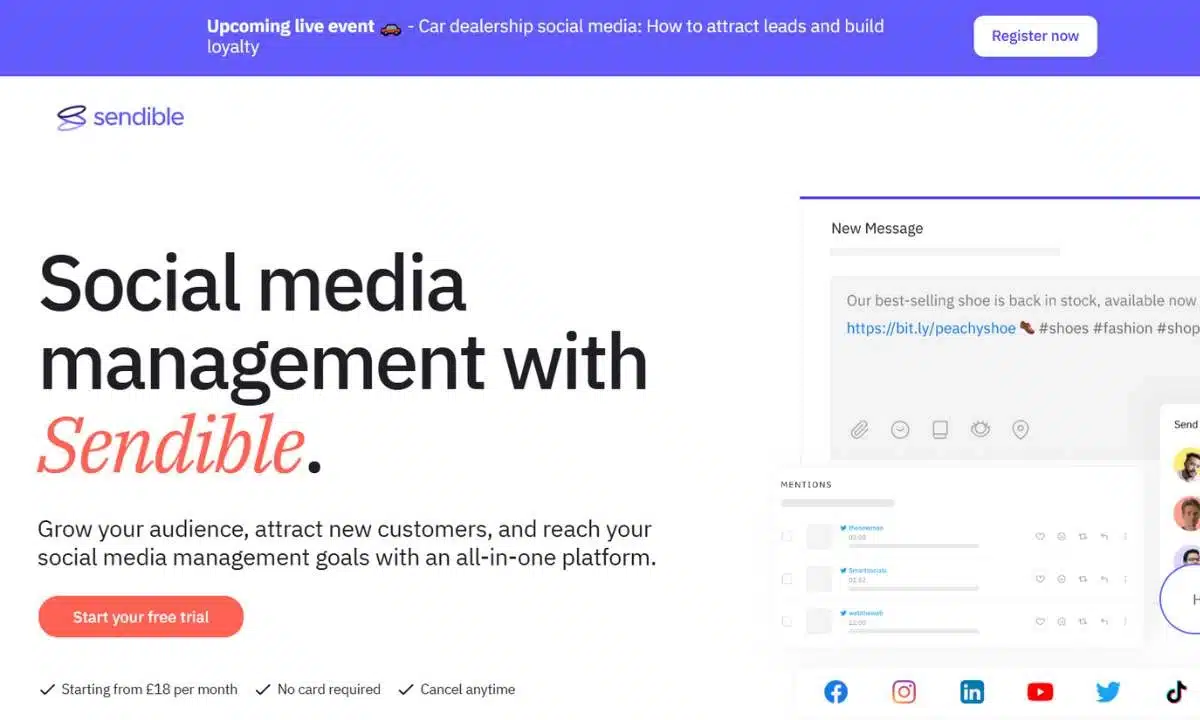This screenshot has width=1200, height=720.
Task: Click sentiment smiley on Smartsocials mention
Action: click(1062, 579)
